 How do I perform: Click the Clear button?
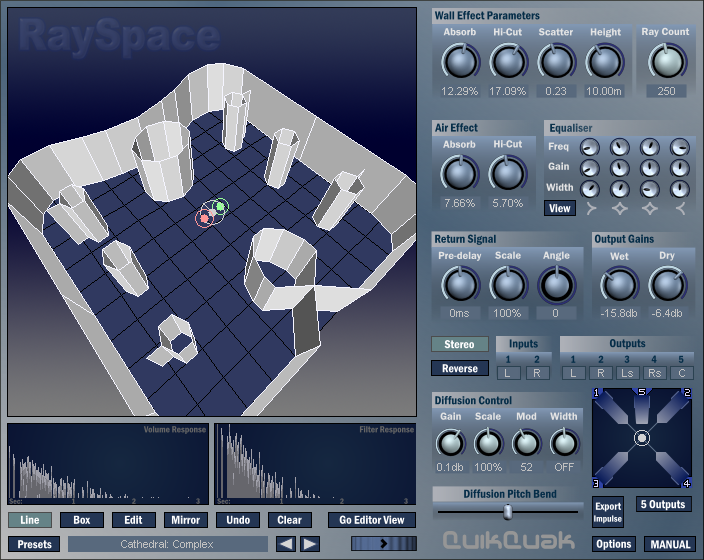pyautogui.click(x=290, y=520)
